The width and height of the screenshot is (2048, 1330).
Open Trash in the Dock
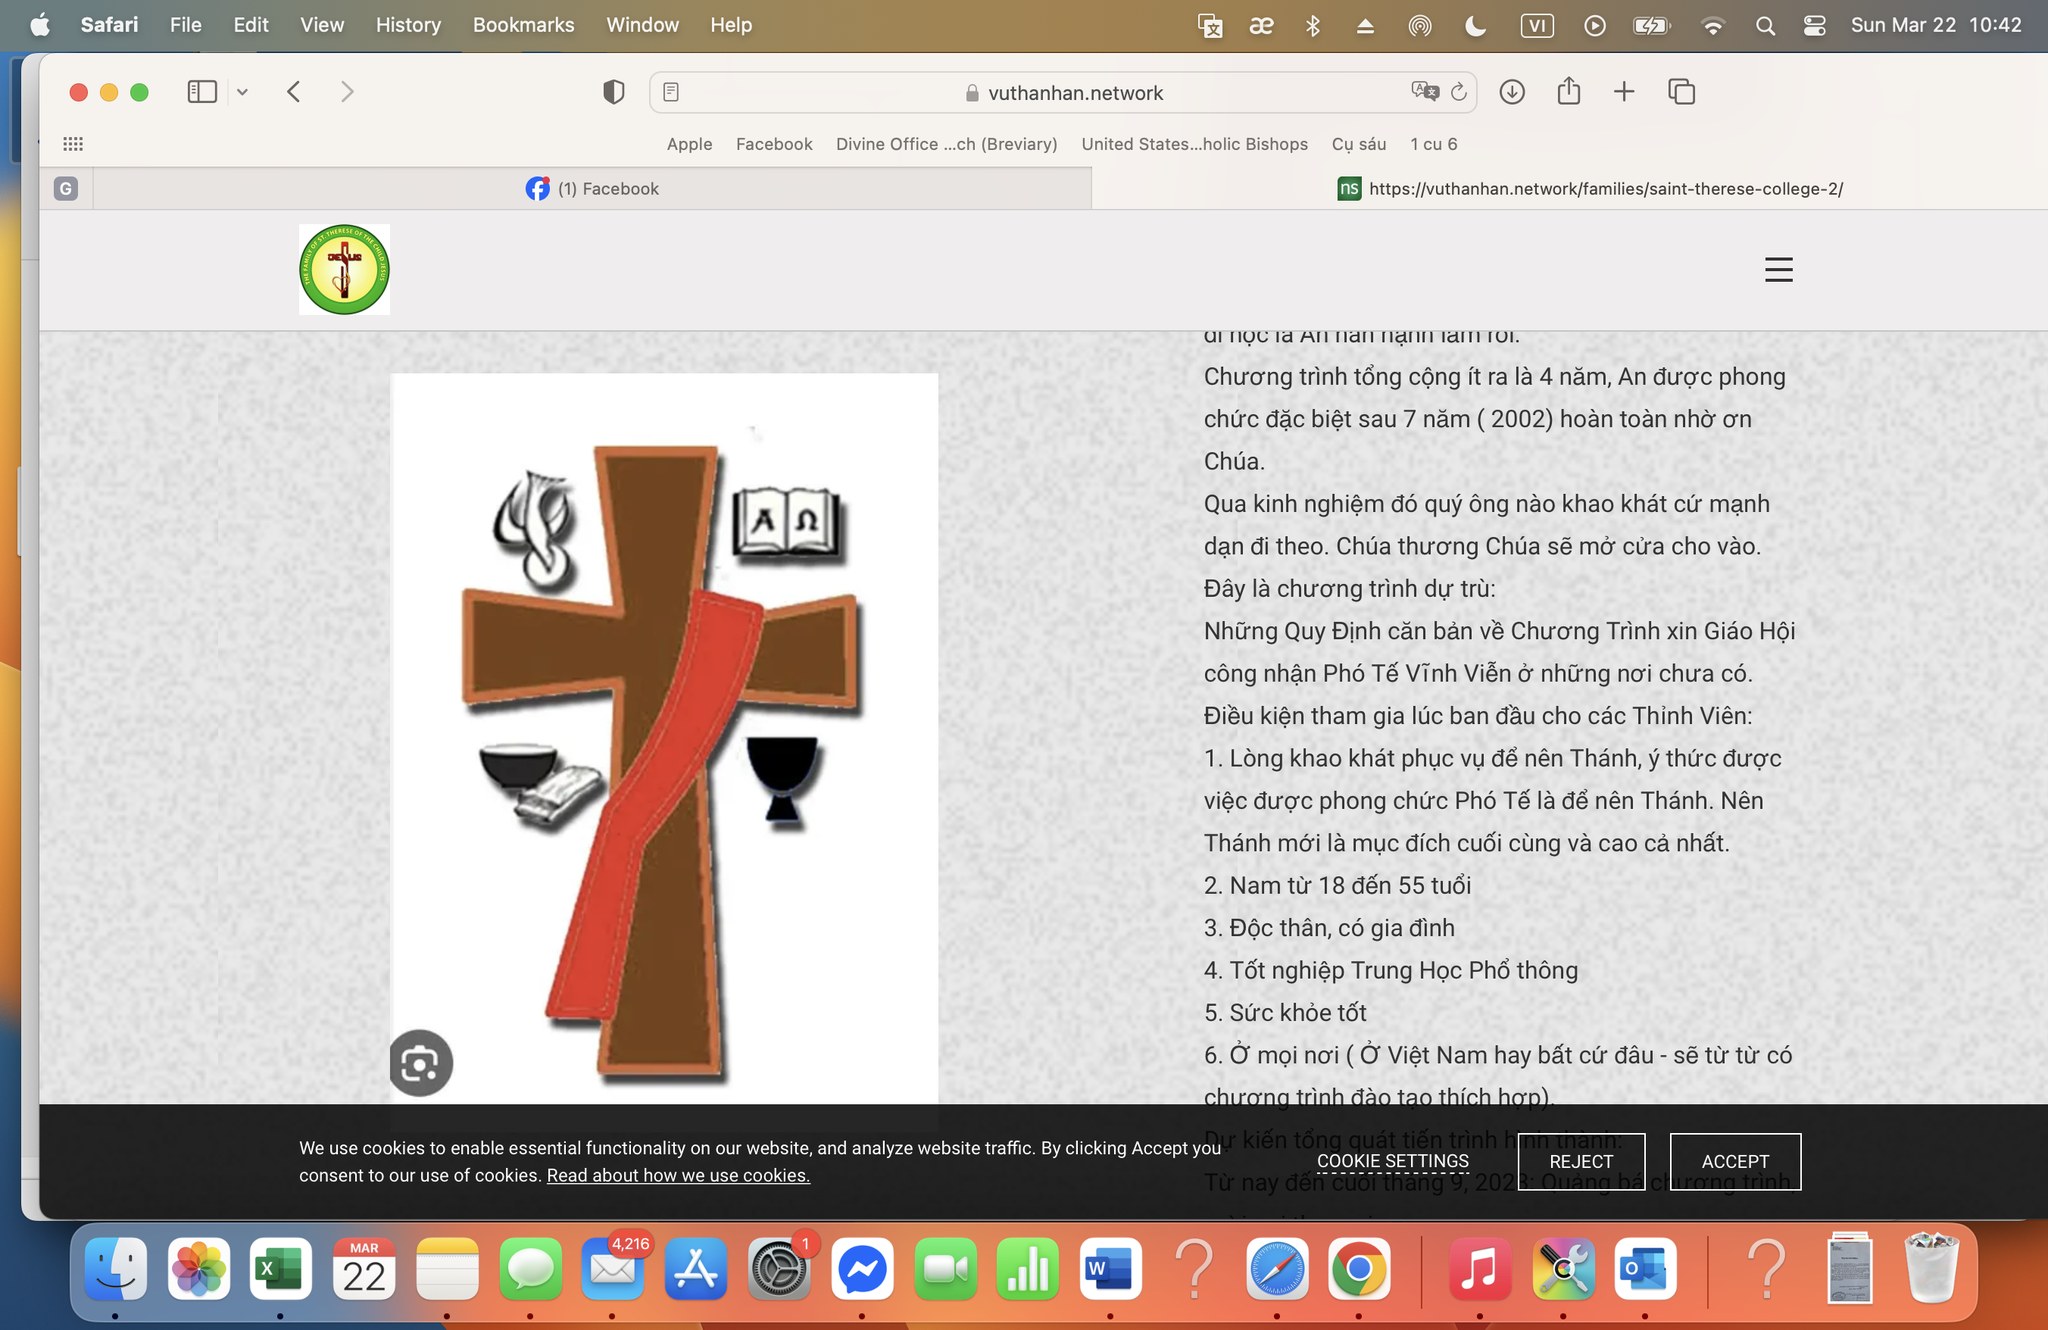(1932, 1269)
